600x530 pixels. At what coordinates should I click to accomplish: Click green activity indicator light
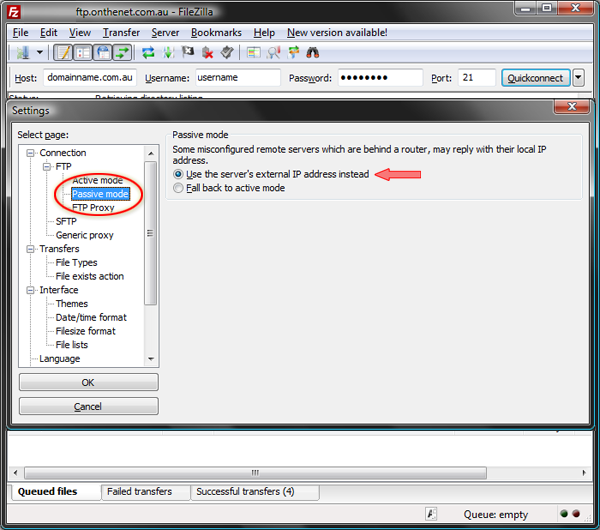[x=564, y=514]
